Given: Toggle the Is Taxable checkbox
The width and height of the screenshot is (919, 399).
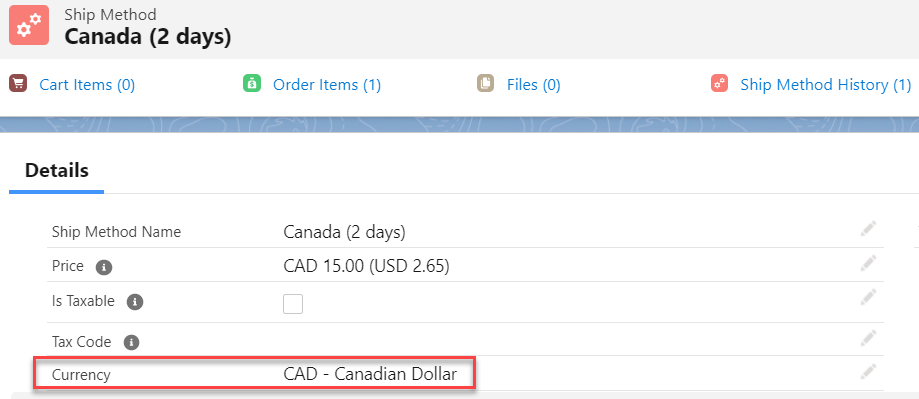Looking at the screenshot, I should pyautogui.click(x=293, y=304).
